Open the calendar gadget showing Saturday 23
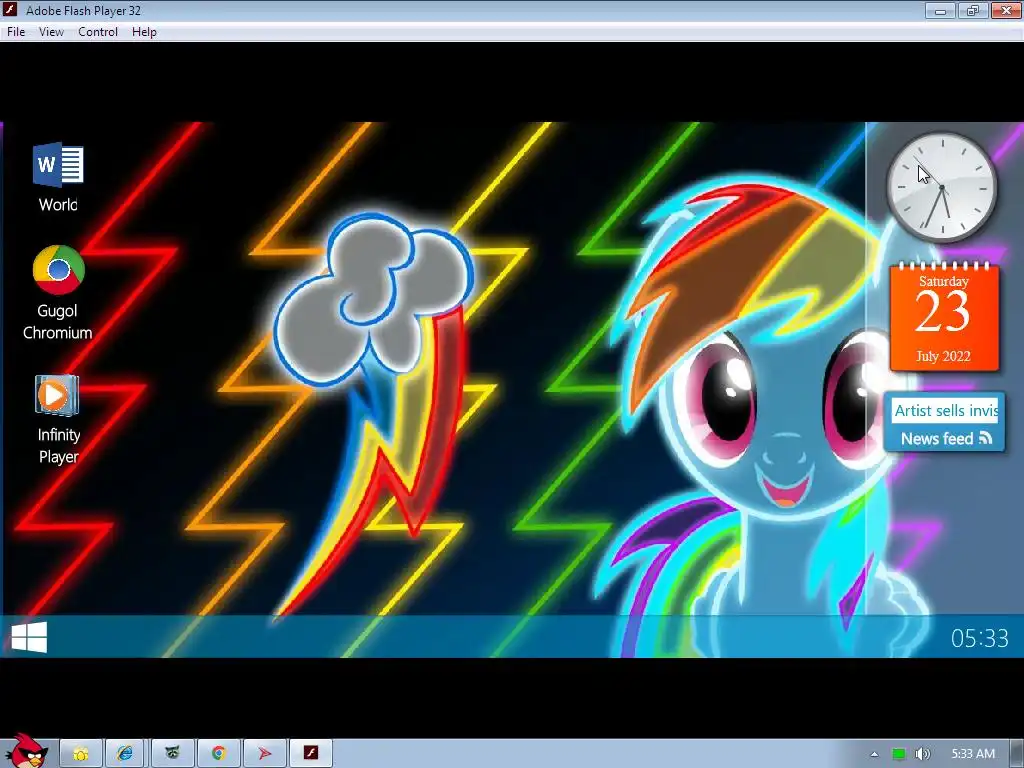The height and width of the screenshot is (768, 1024). 944,317
